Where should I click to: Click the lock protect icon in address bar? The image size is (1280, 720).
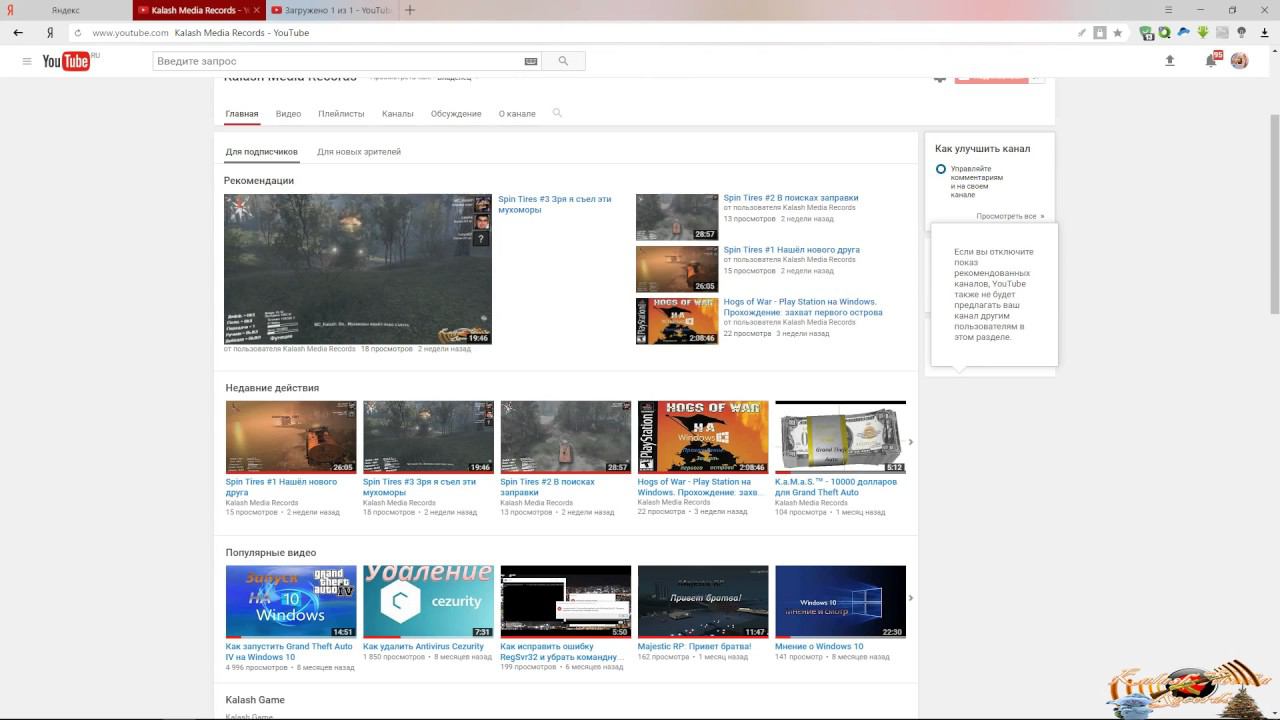(1100, 33)
